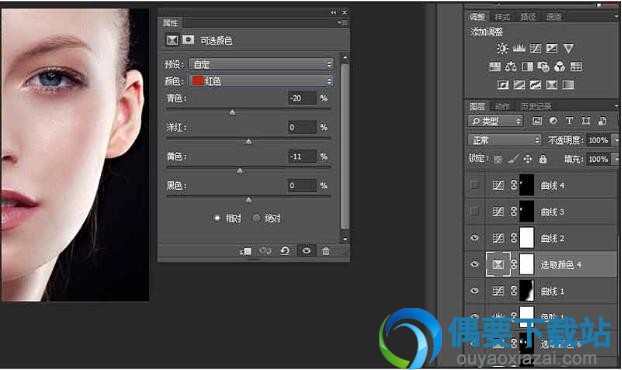Select the 绝对 (Absolute) radio button

coord(256,218)
